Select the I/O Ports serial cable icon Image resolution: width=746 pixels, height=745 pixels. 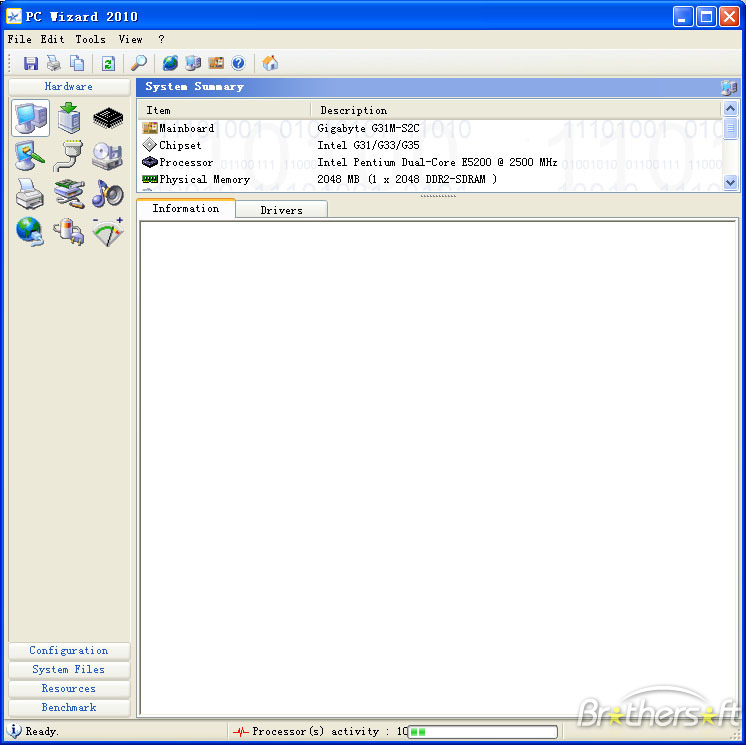(69, 156)
